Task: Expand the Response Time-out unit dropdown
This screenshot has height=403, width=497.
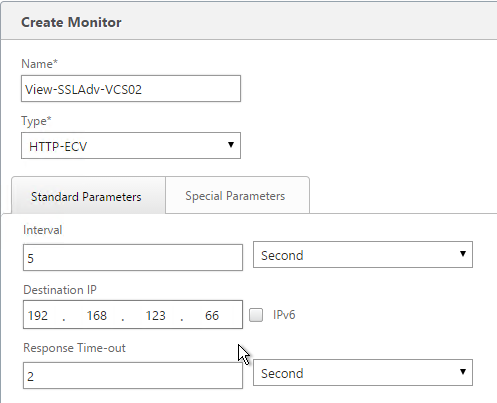Action: point(363,373)
